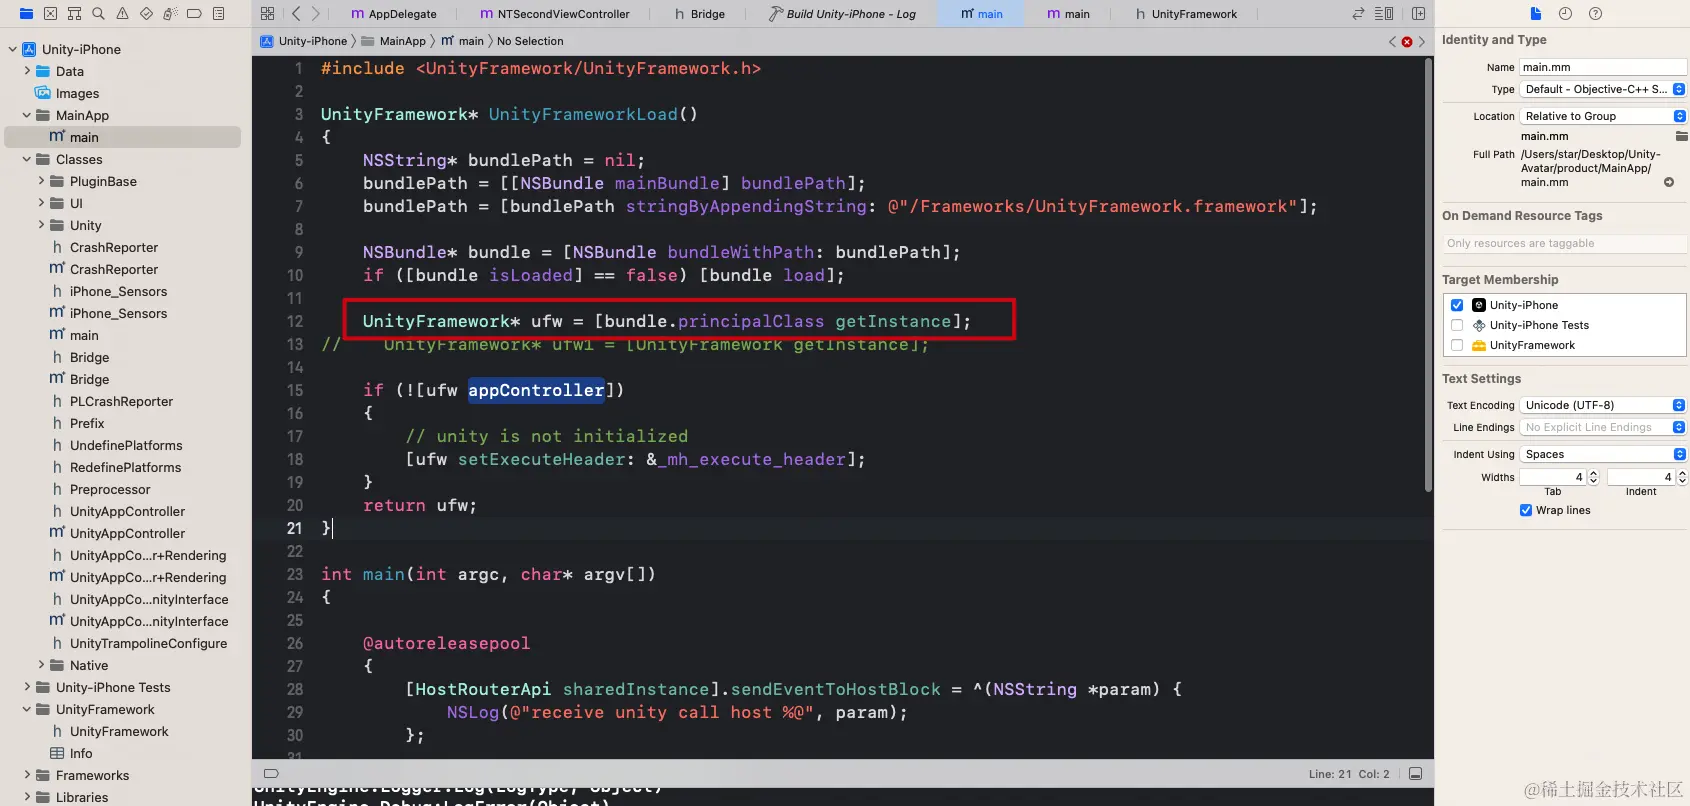Image resolution: width=1690 pixels, height=806 pixels.
Task: Toggle the debug area button at bottom left
Action: pyautogui.click(x=271, y=773)
